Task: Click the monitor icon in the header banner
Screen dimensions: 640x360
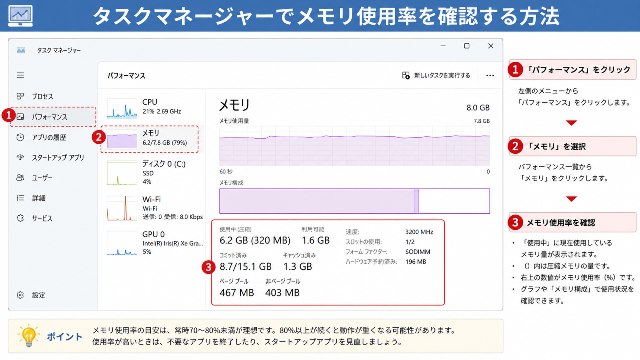Action: click(x=20, y=16)
